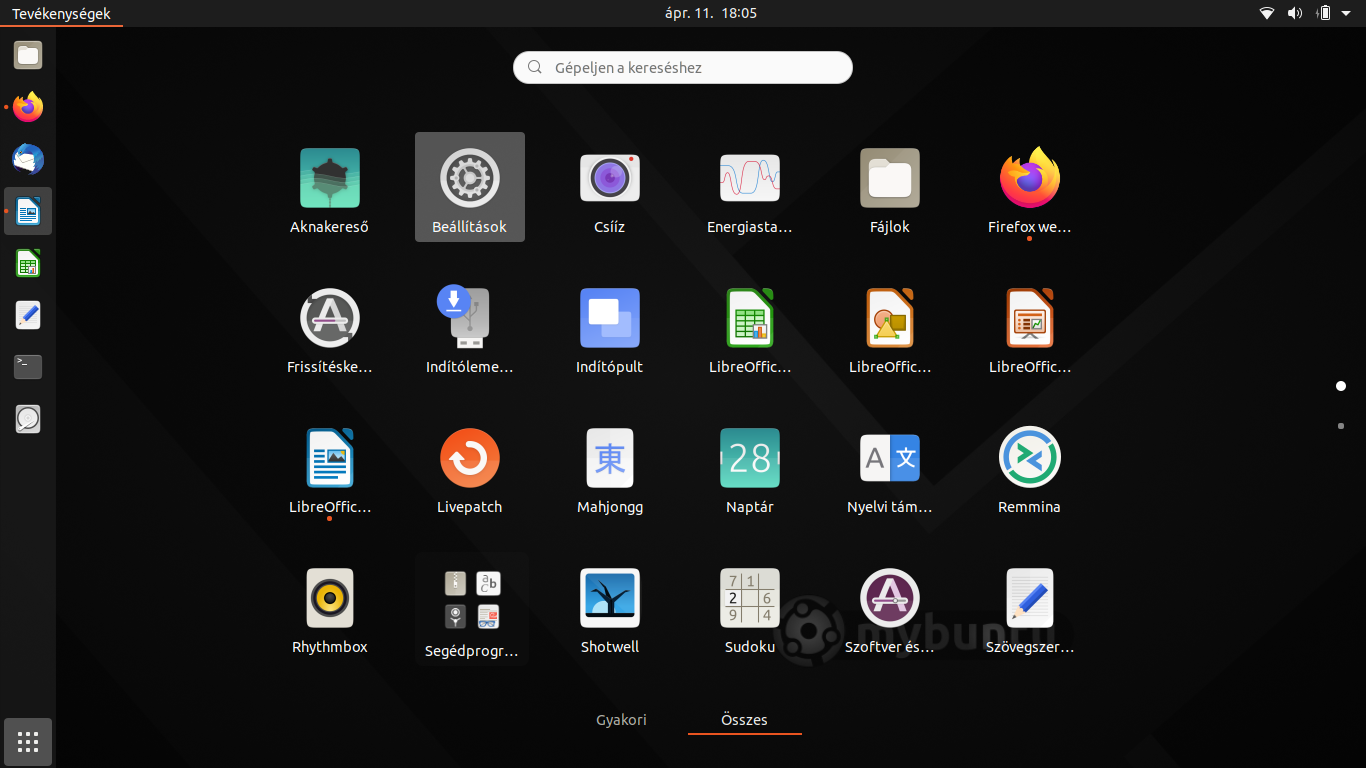Image resolution: width=1366 pixels, height=768 pixels.
Task: Open system menu dropdown arrow in top bar
Action: 1345,13
